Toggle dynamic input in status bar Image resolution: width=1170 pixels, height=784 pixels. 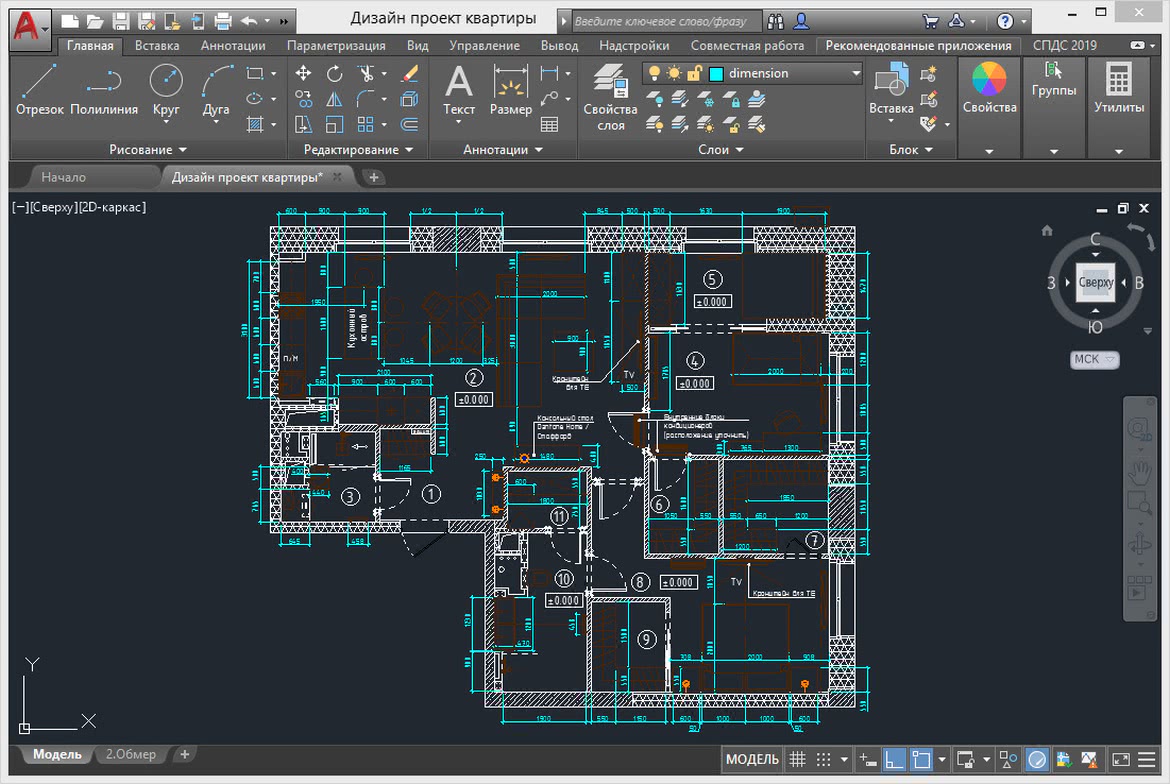click(x=868, y=759)
